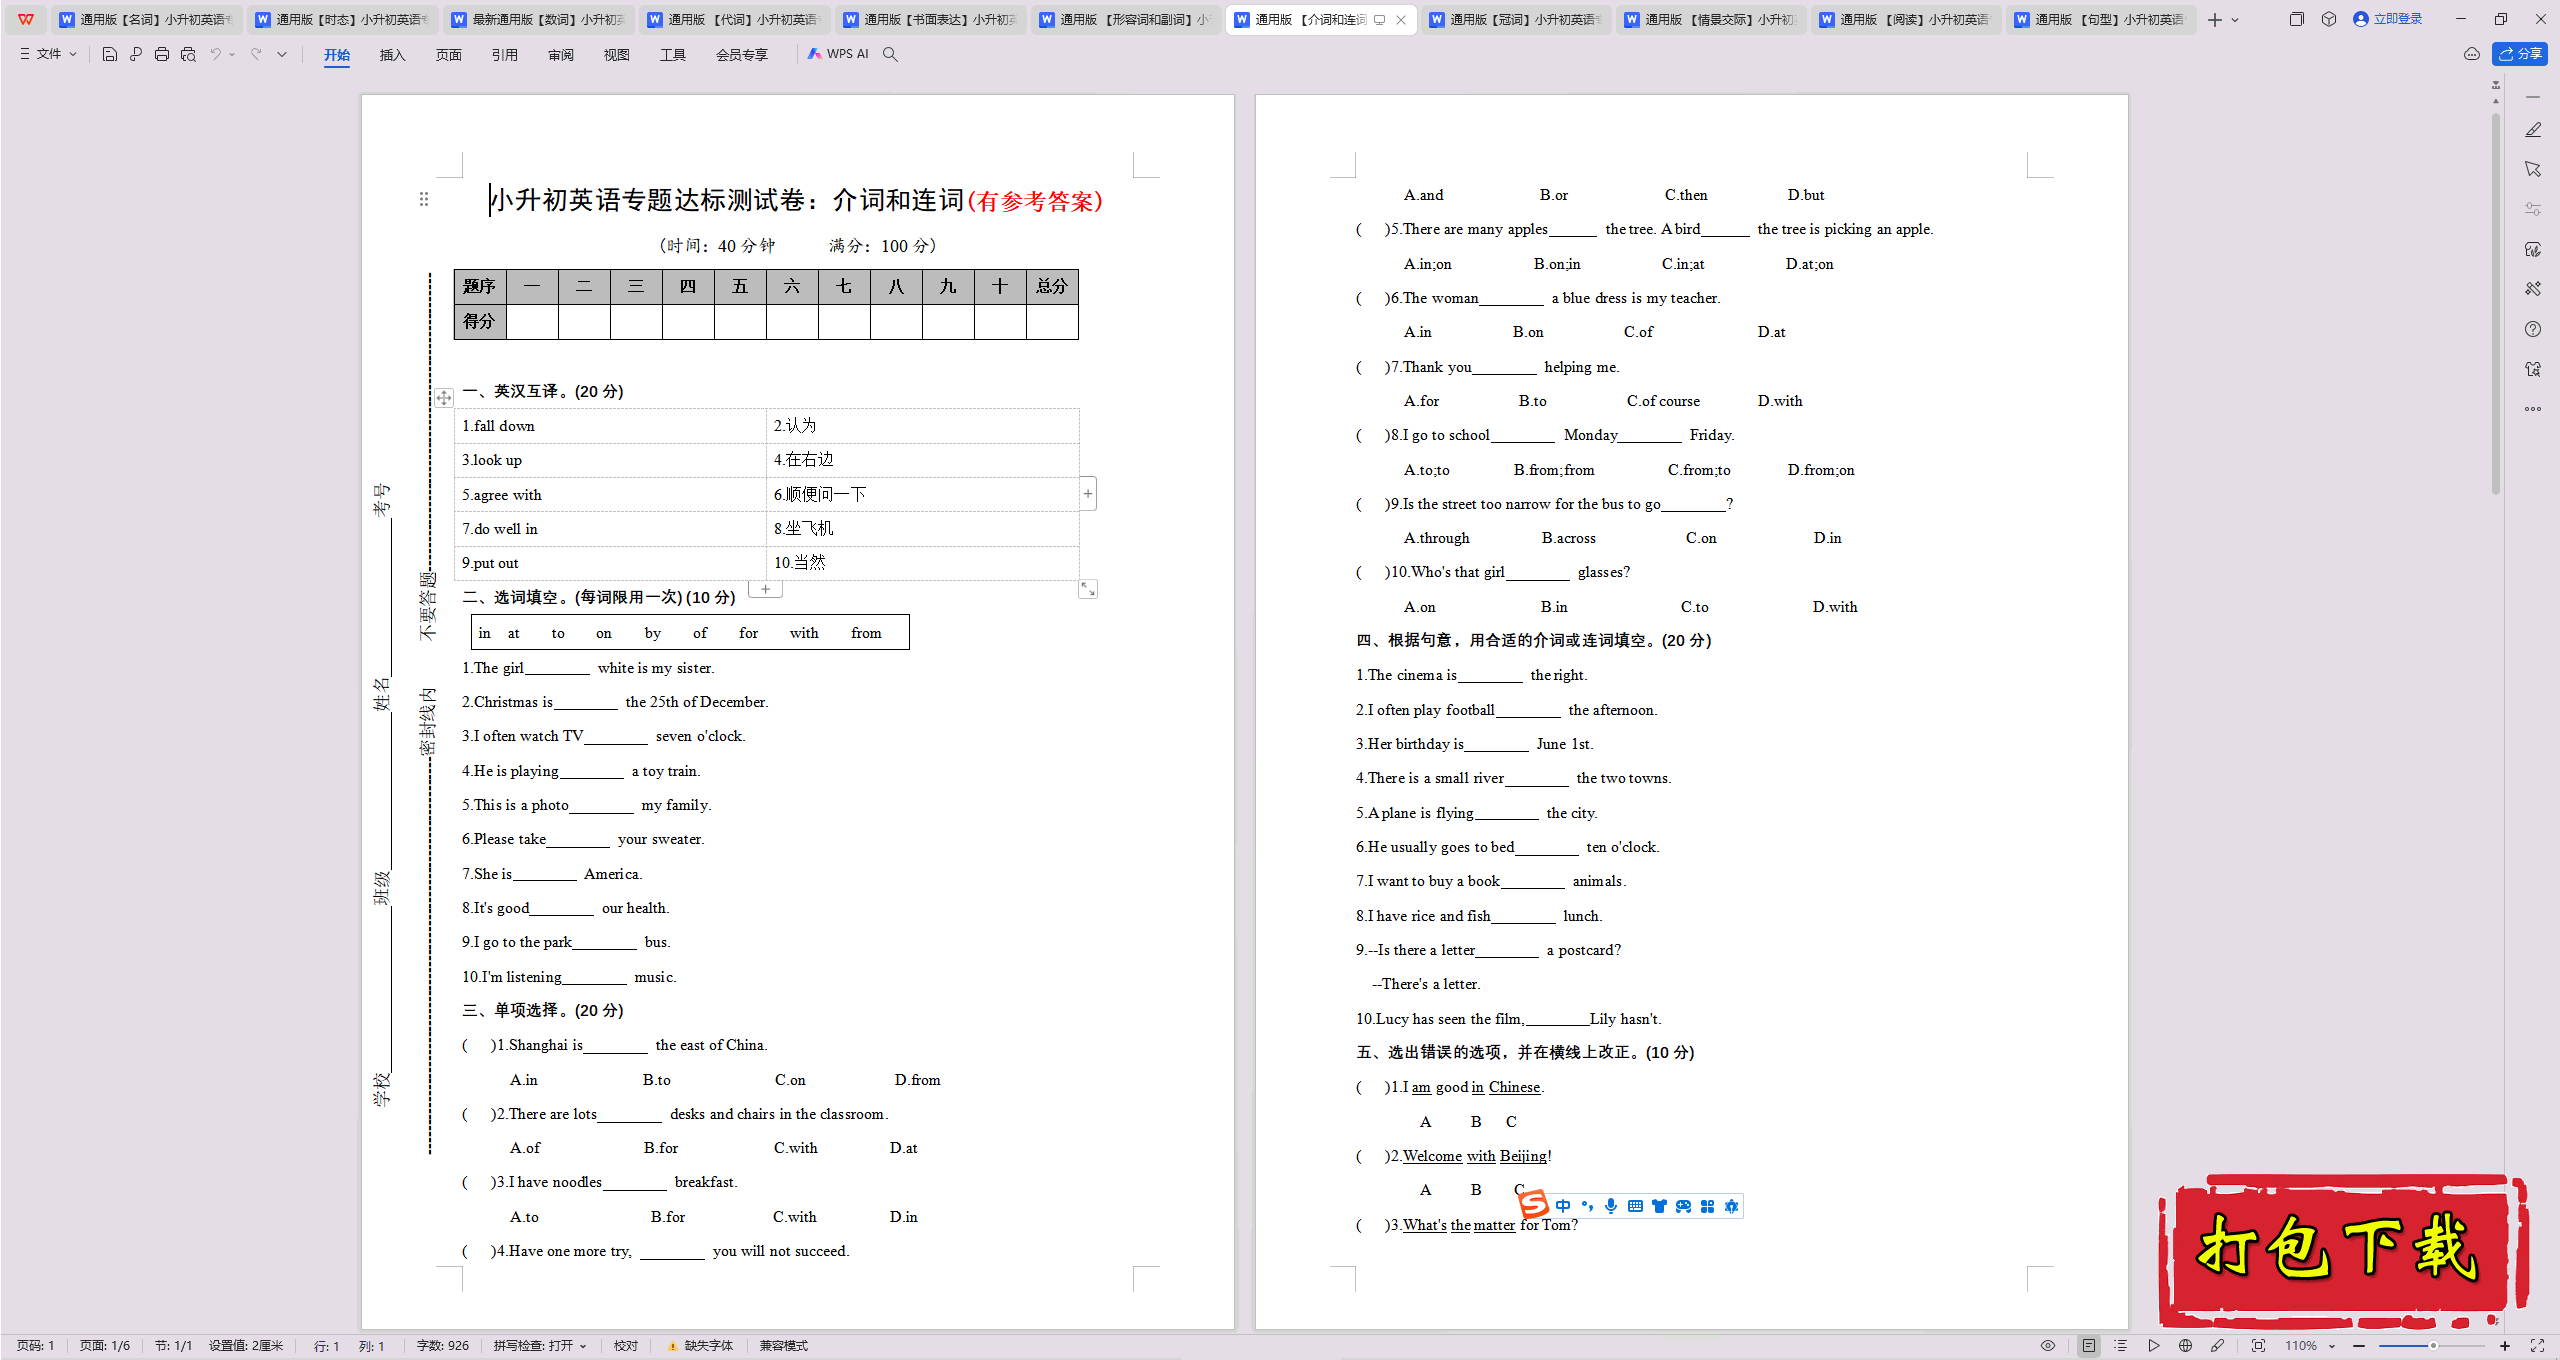The width and height of the screenshot is (2560, 1360).
Task: Click the table resize corner handle
Action: (x=1088, y=590)
